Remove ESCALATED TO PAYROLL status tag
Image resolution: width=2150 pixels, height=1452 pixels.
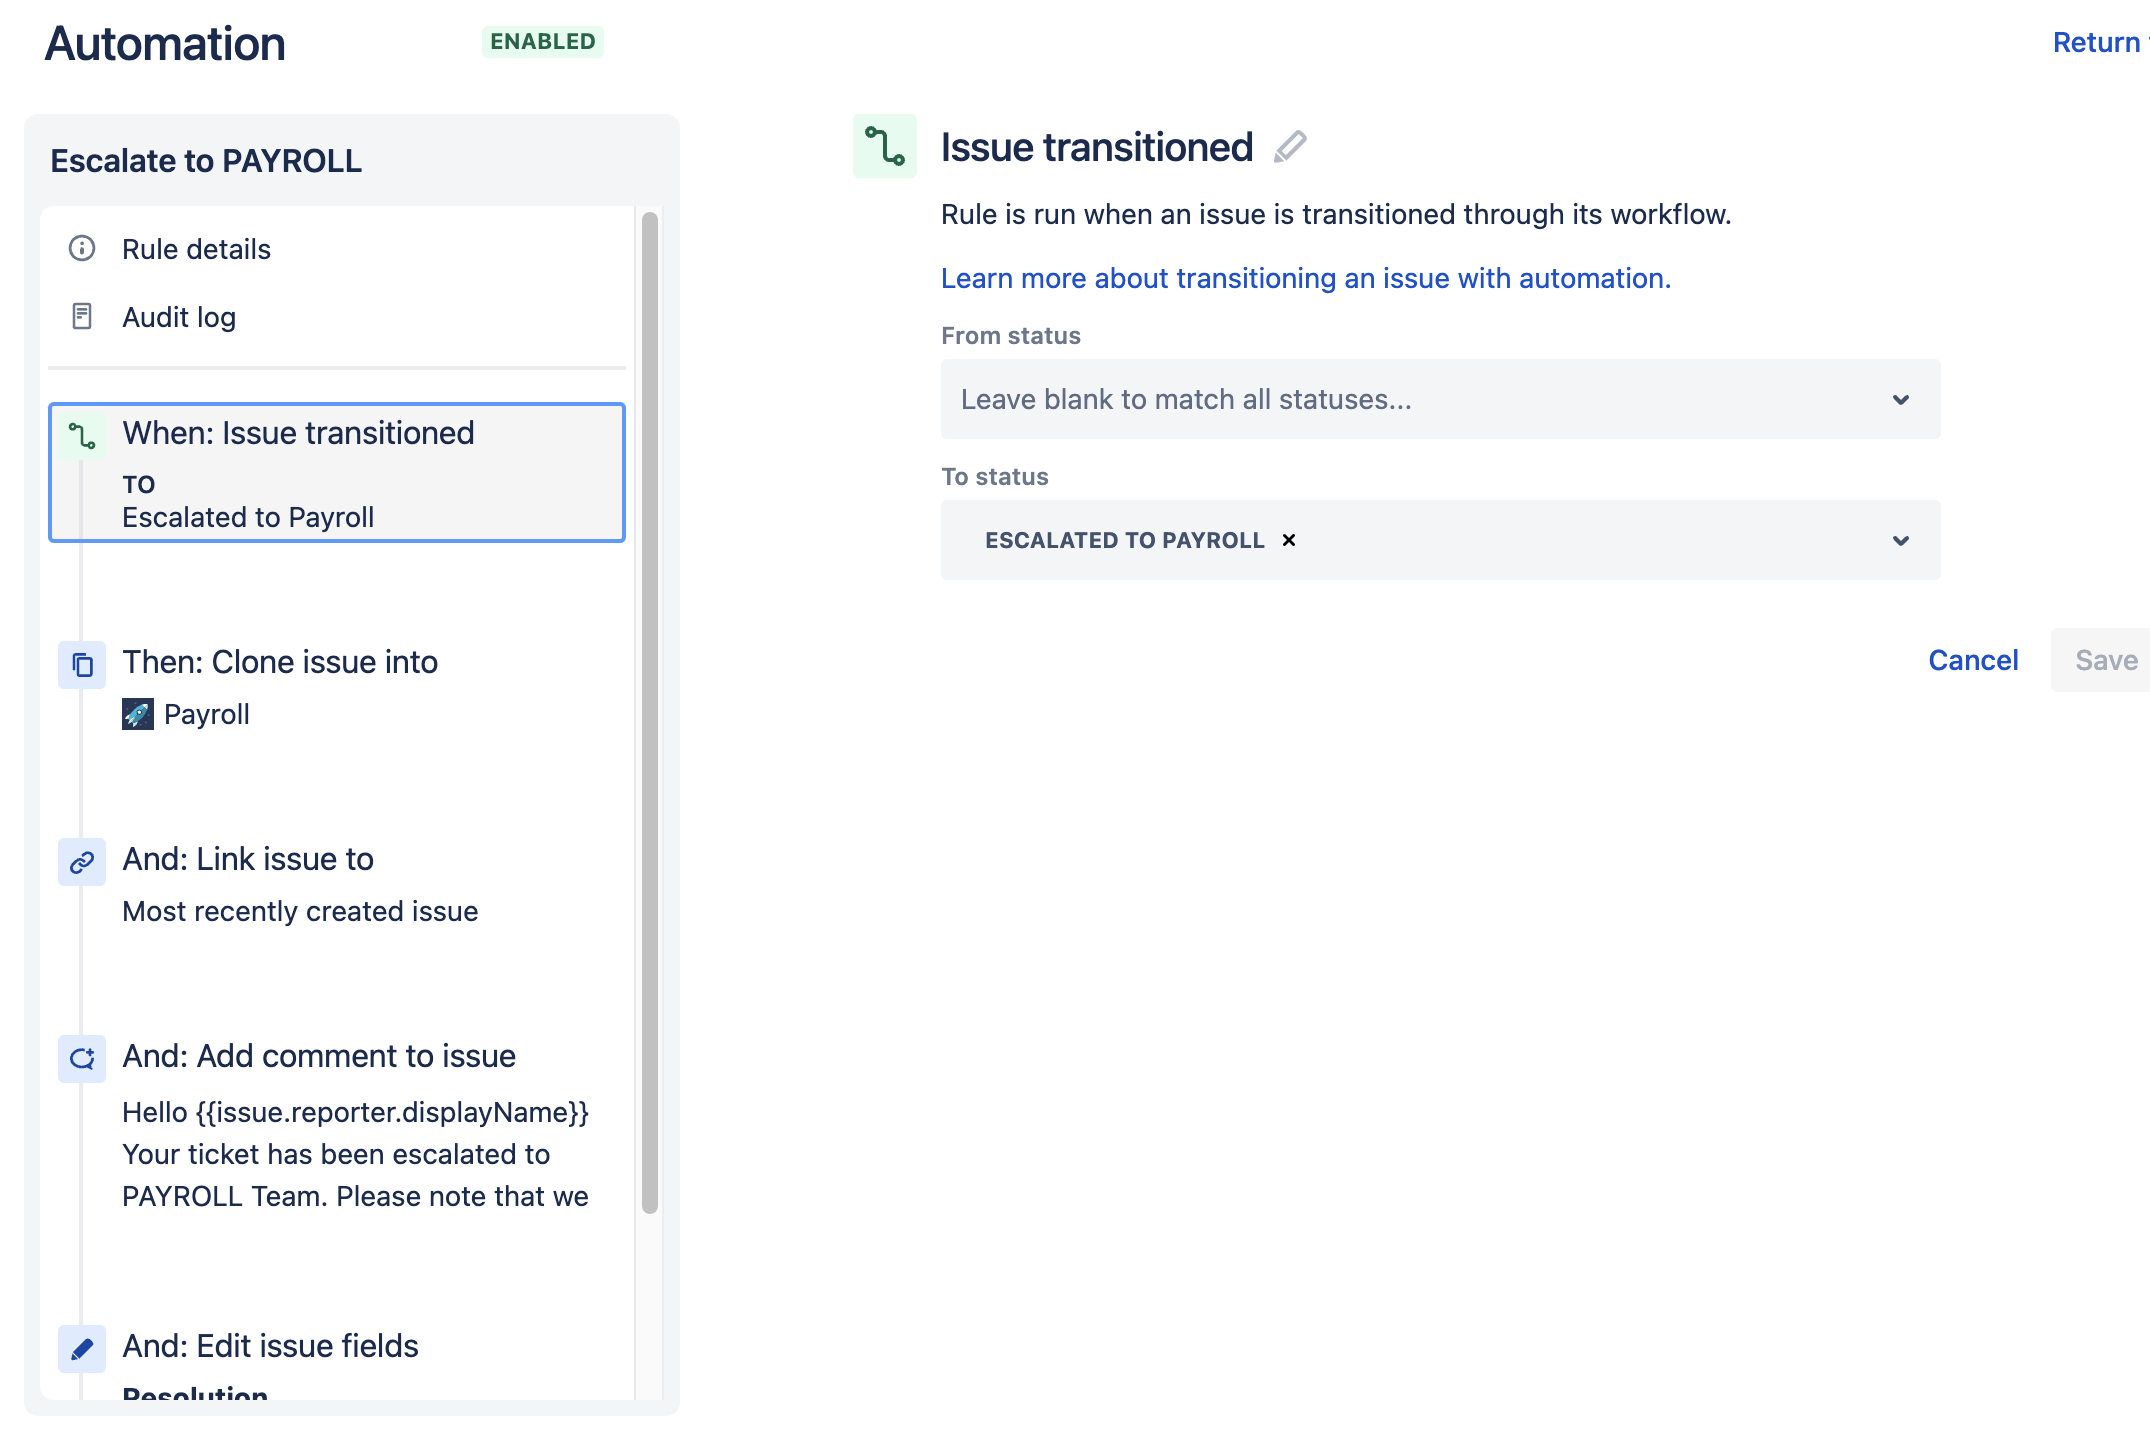click(1289, 540)
